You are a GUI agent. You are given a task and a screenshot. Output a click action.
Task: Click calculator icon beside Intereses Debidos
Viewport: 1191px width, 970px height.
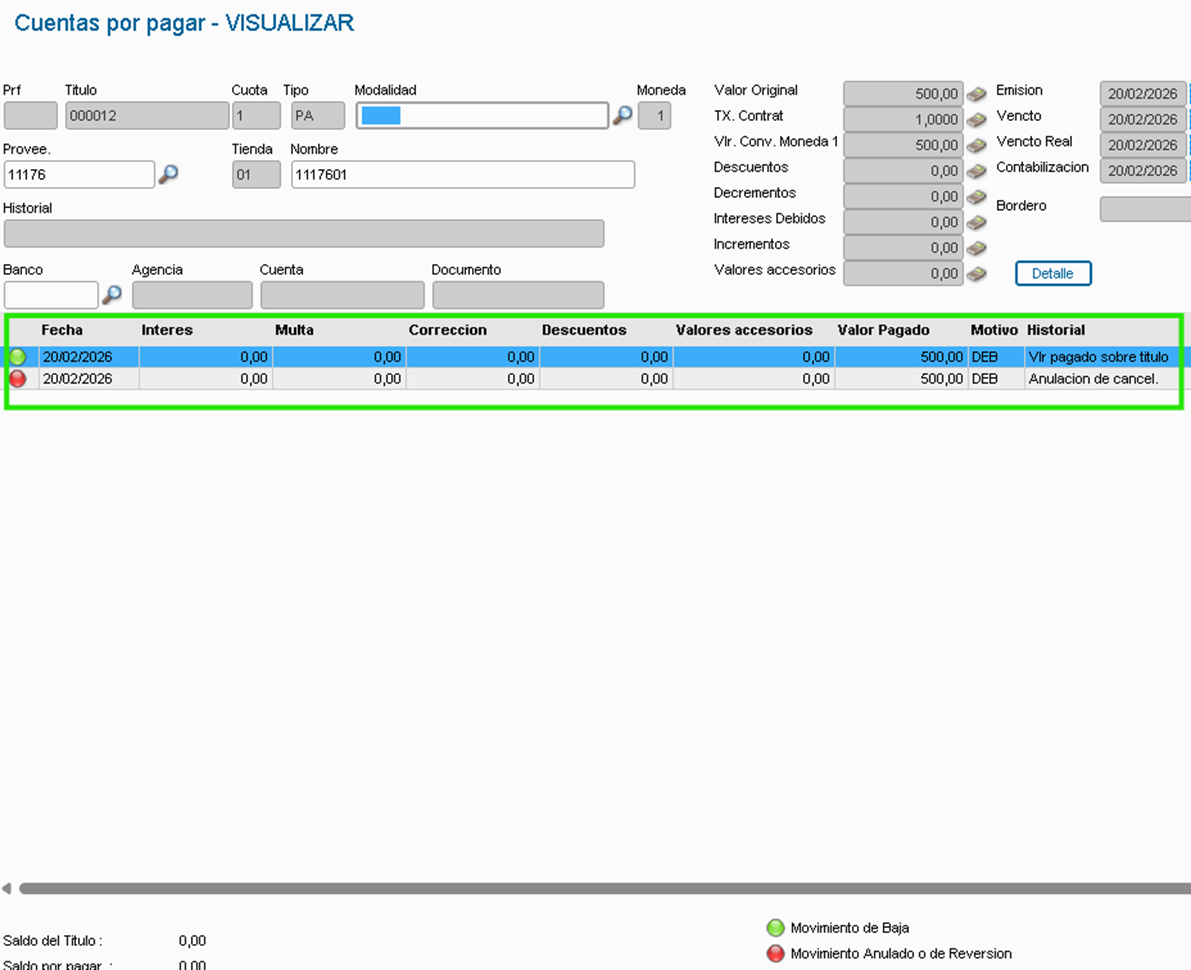tap(977, 223)
